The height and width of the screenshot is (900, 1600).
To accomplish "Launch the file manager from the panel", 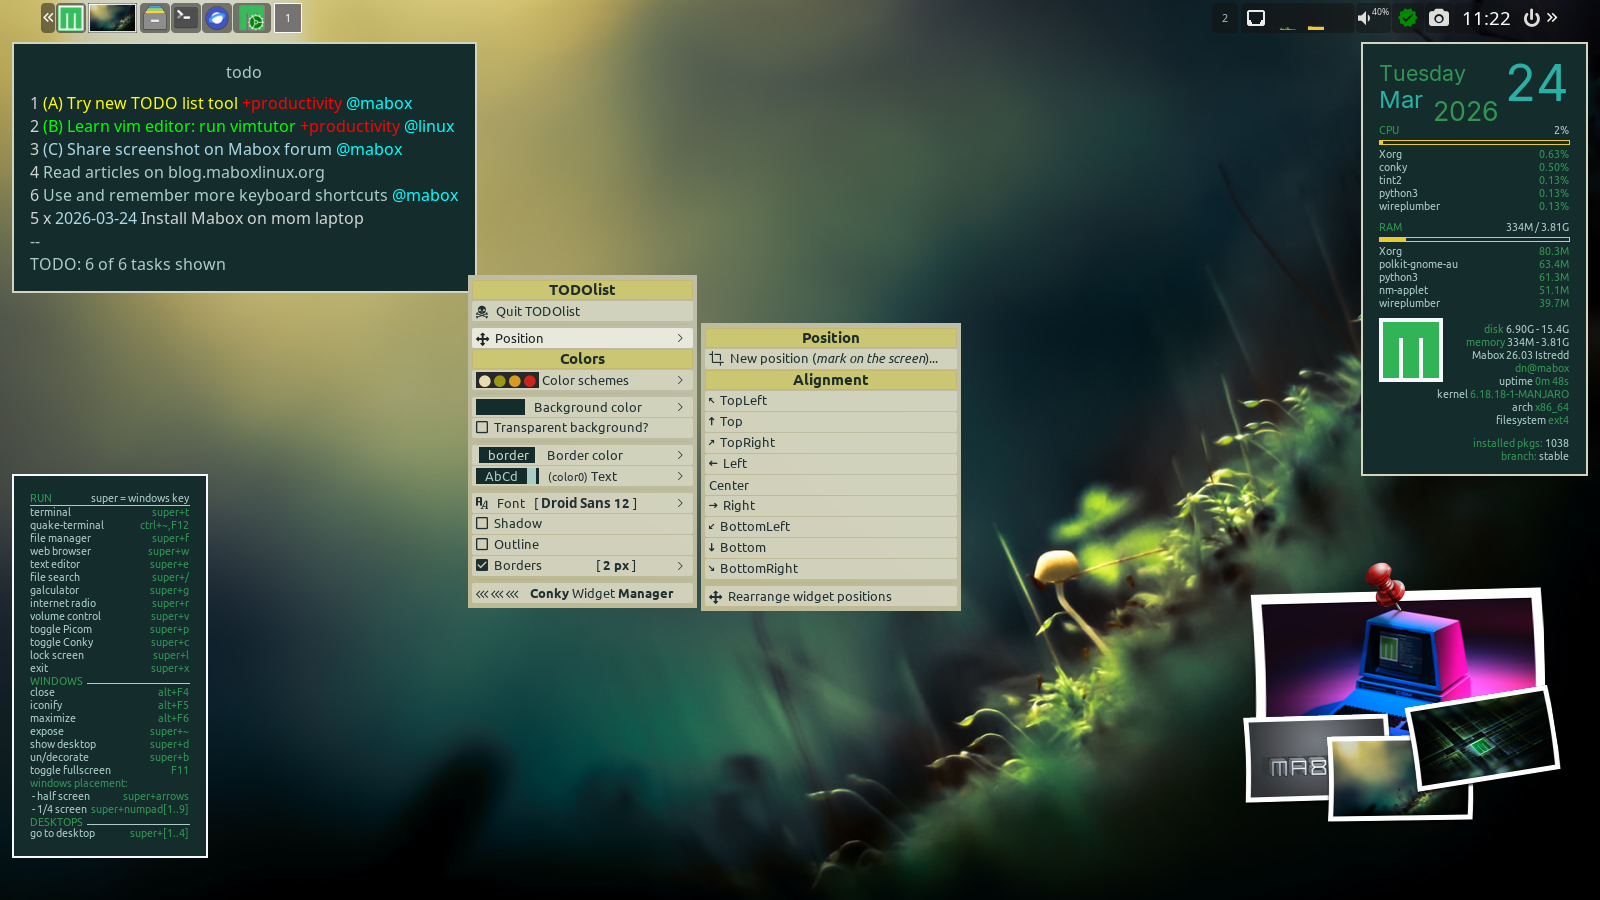I will pos(154,18).
